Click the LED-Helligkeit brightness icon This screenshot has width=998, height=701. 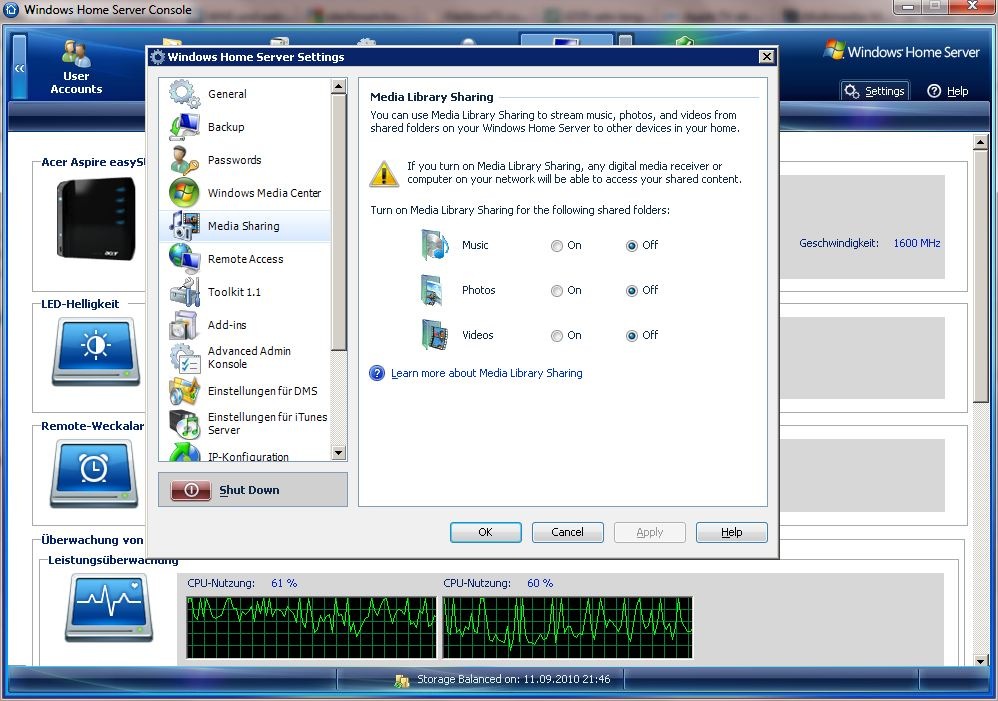(x=95, y=351)
